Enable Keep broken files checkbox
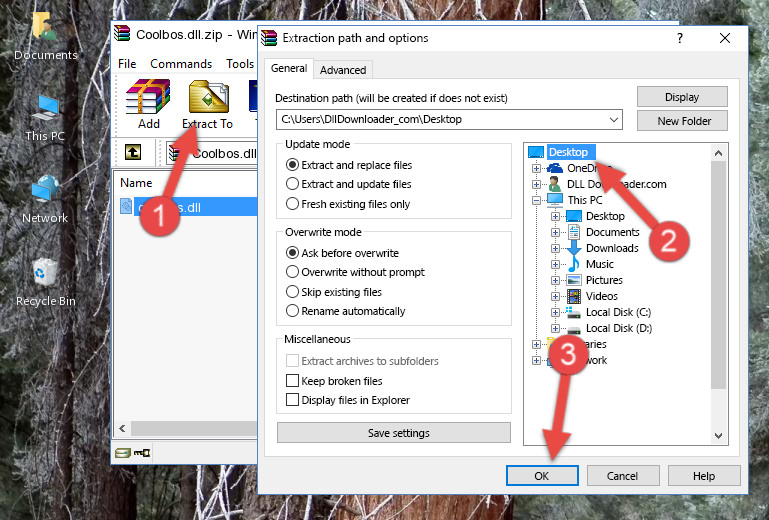The height and width of the screenshot is (520, 769). point(292,381)
